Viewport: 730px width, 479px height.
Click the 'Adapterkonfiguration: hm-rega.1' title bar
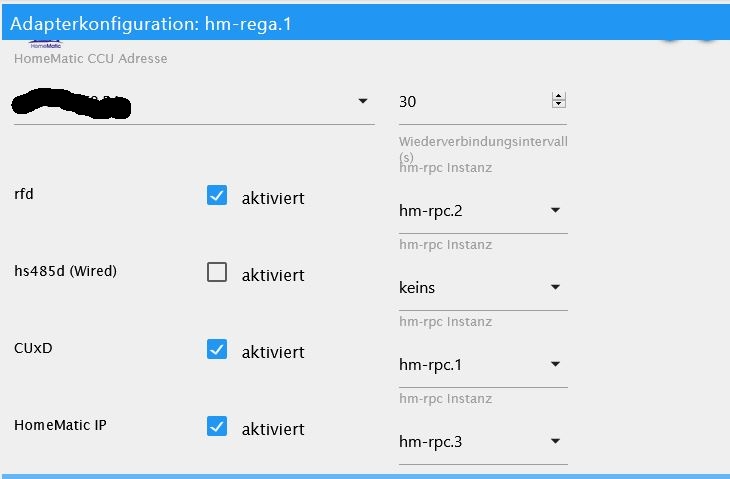click(x=150, y=23)
